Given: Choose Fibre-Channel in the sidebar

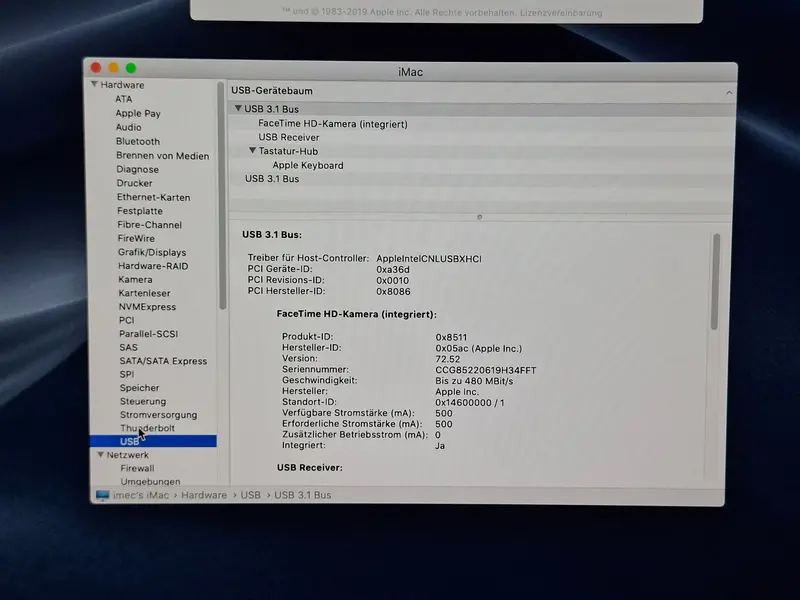Looking at the screenshot, I should 149,224.
